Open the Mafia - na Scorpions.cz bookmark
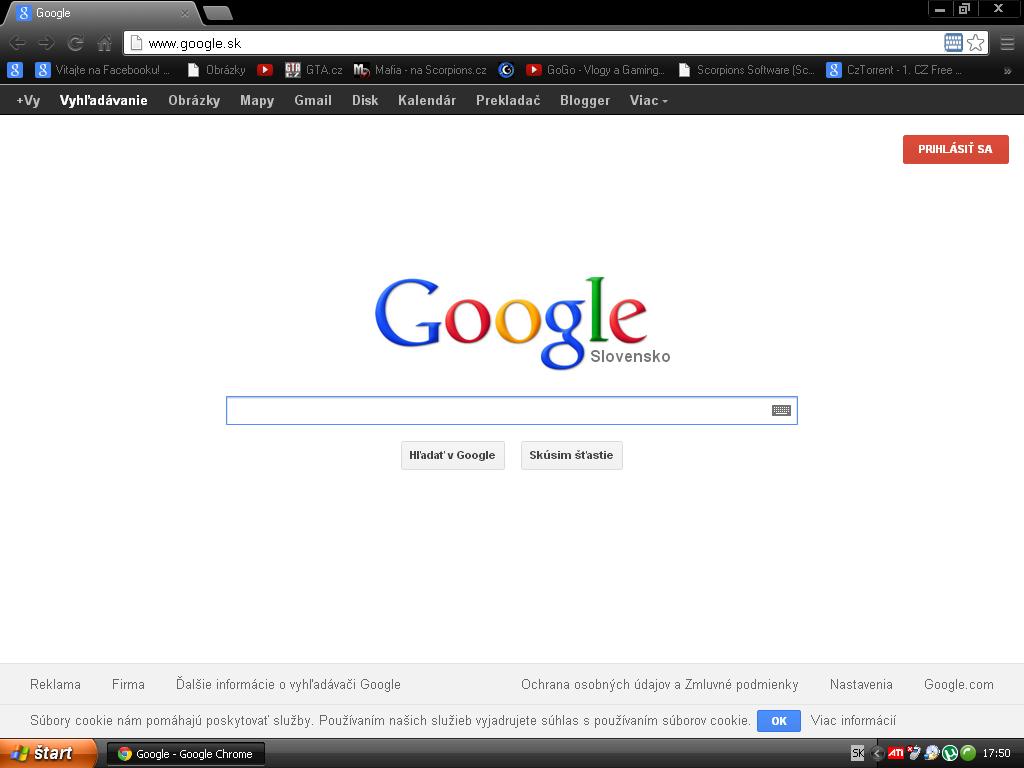Image resolution: width=1024 pixels, height=768 pixels. coord(420,70)
